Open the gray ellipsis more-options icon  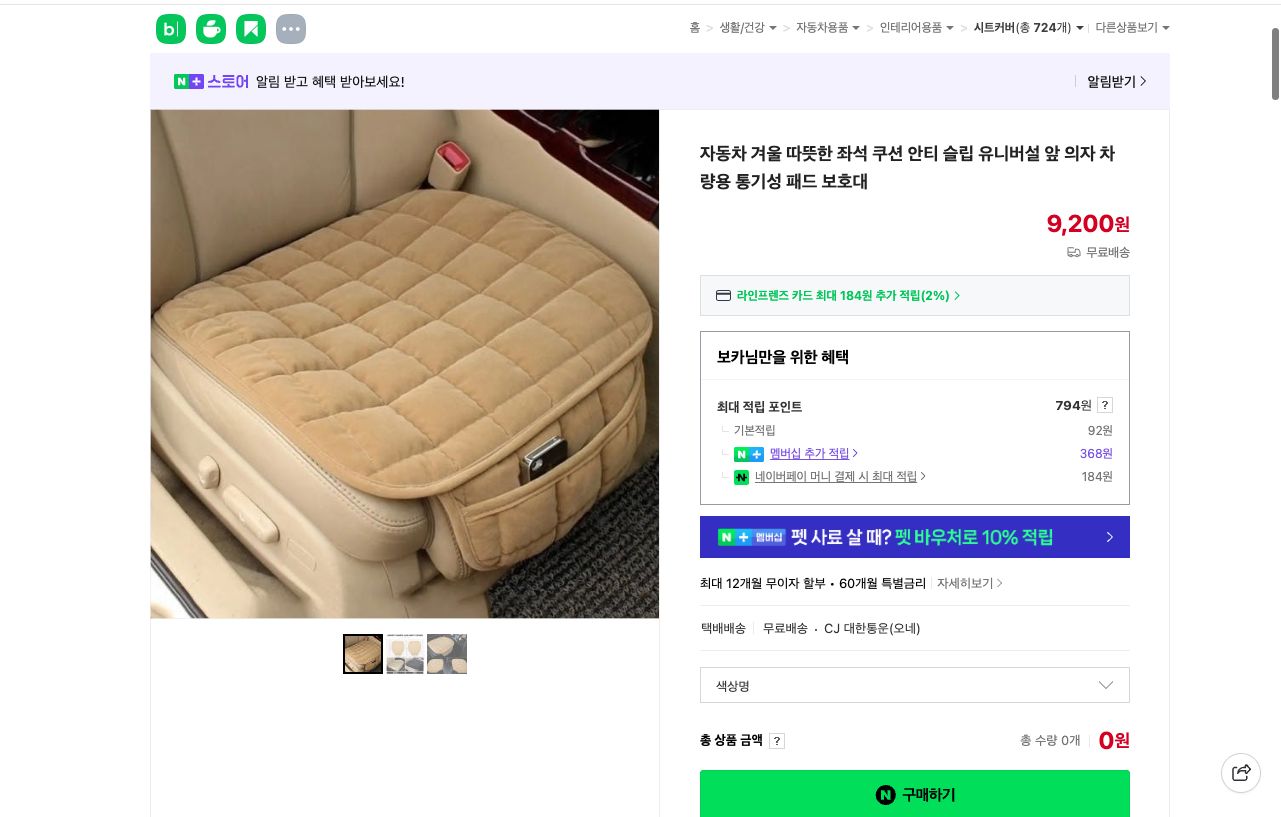(291, 29)
